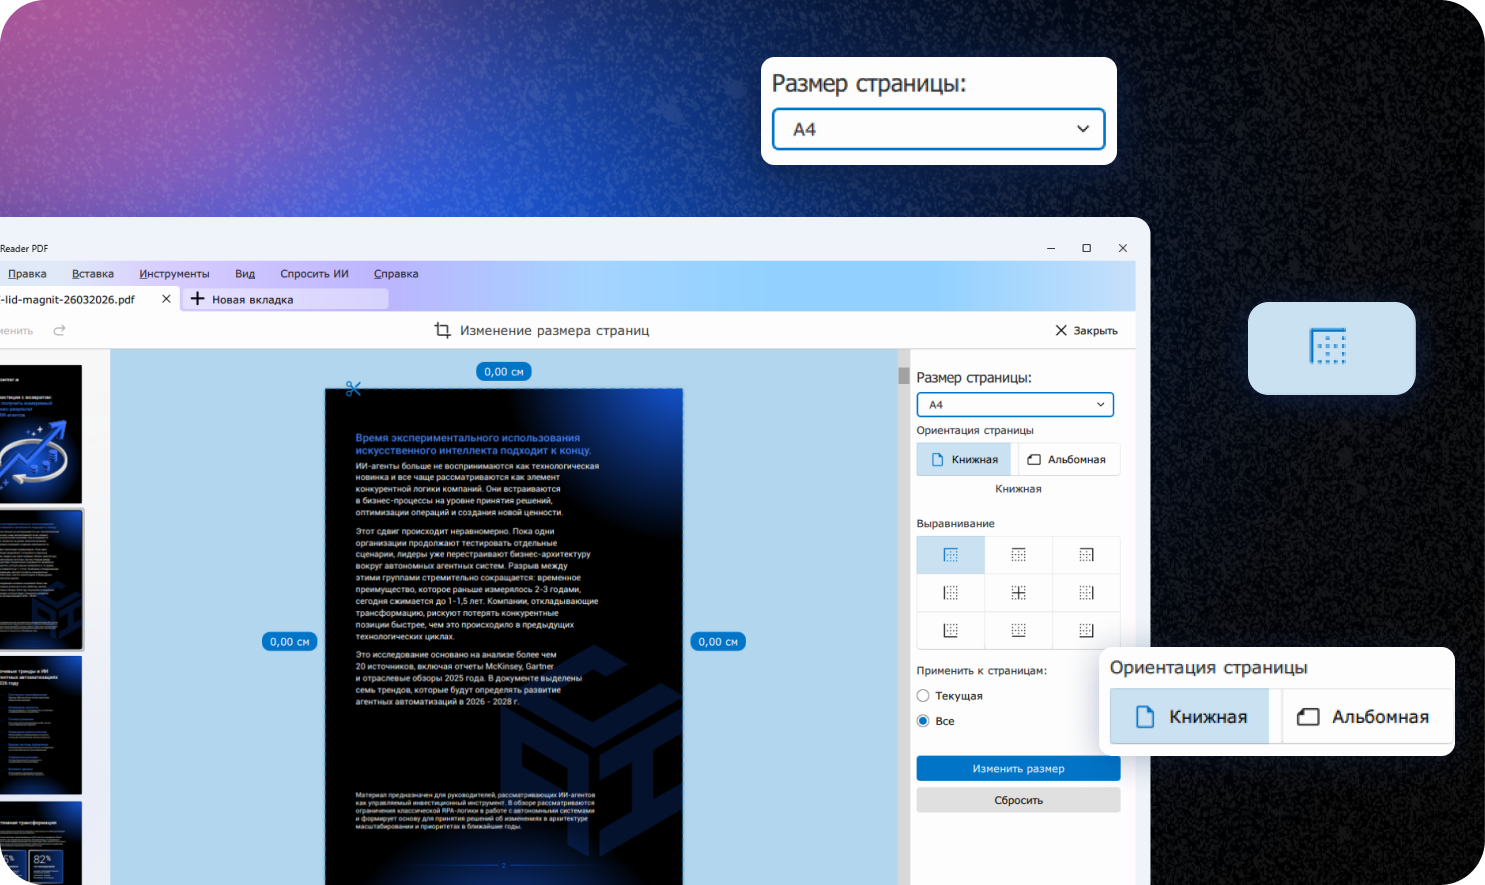Viewport: 1485px width, 885px height.
Task: Choose Книжная orientation in the side panel
Action: 964,460
